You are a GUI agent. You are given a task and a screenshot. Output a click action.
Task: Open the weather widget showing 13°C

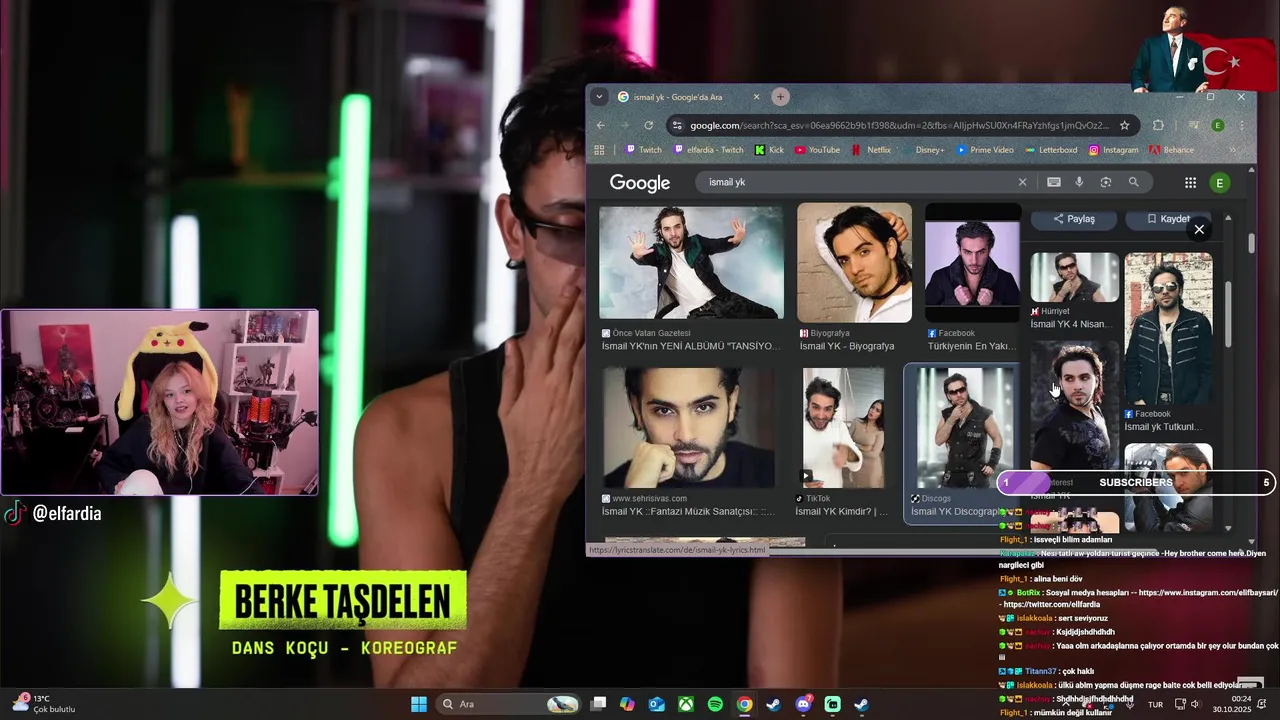[x=44, y=704]
